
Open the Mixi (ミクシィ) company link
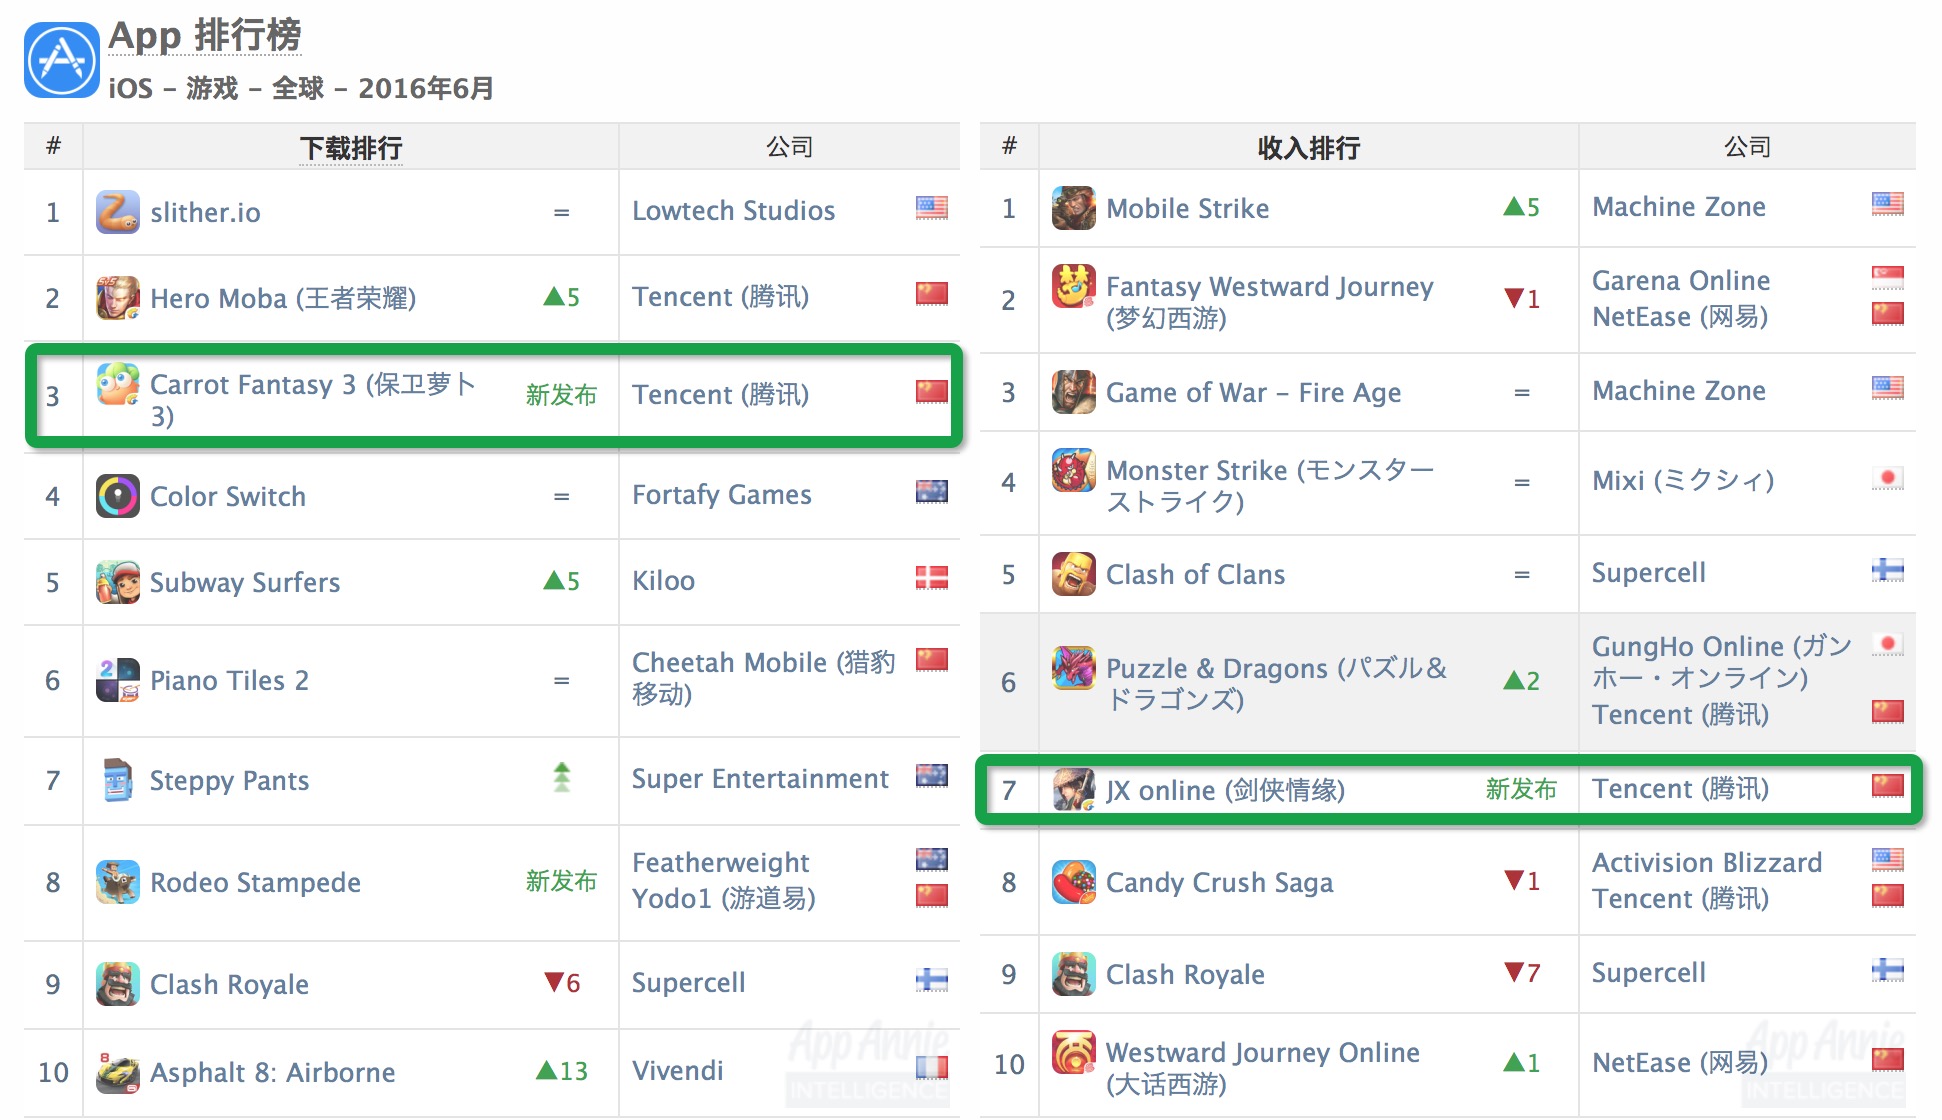tap(1683, 480)
